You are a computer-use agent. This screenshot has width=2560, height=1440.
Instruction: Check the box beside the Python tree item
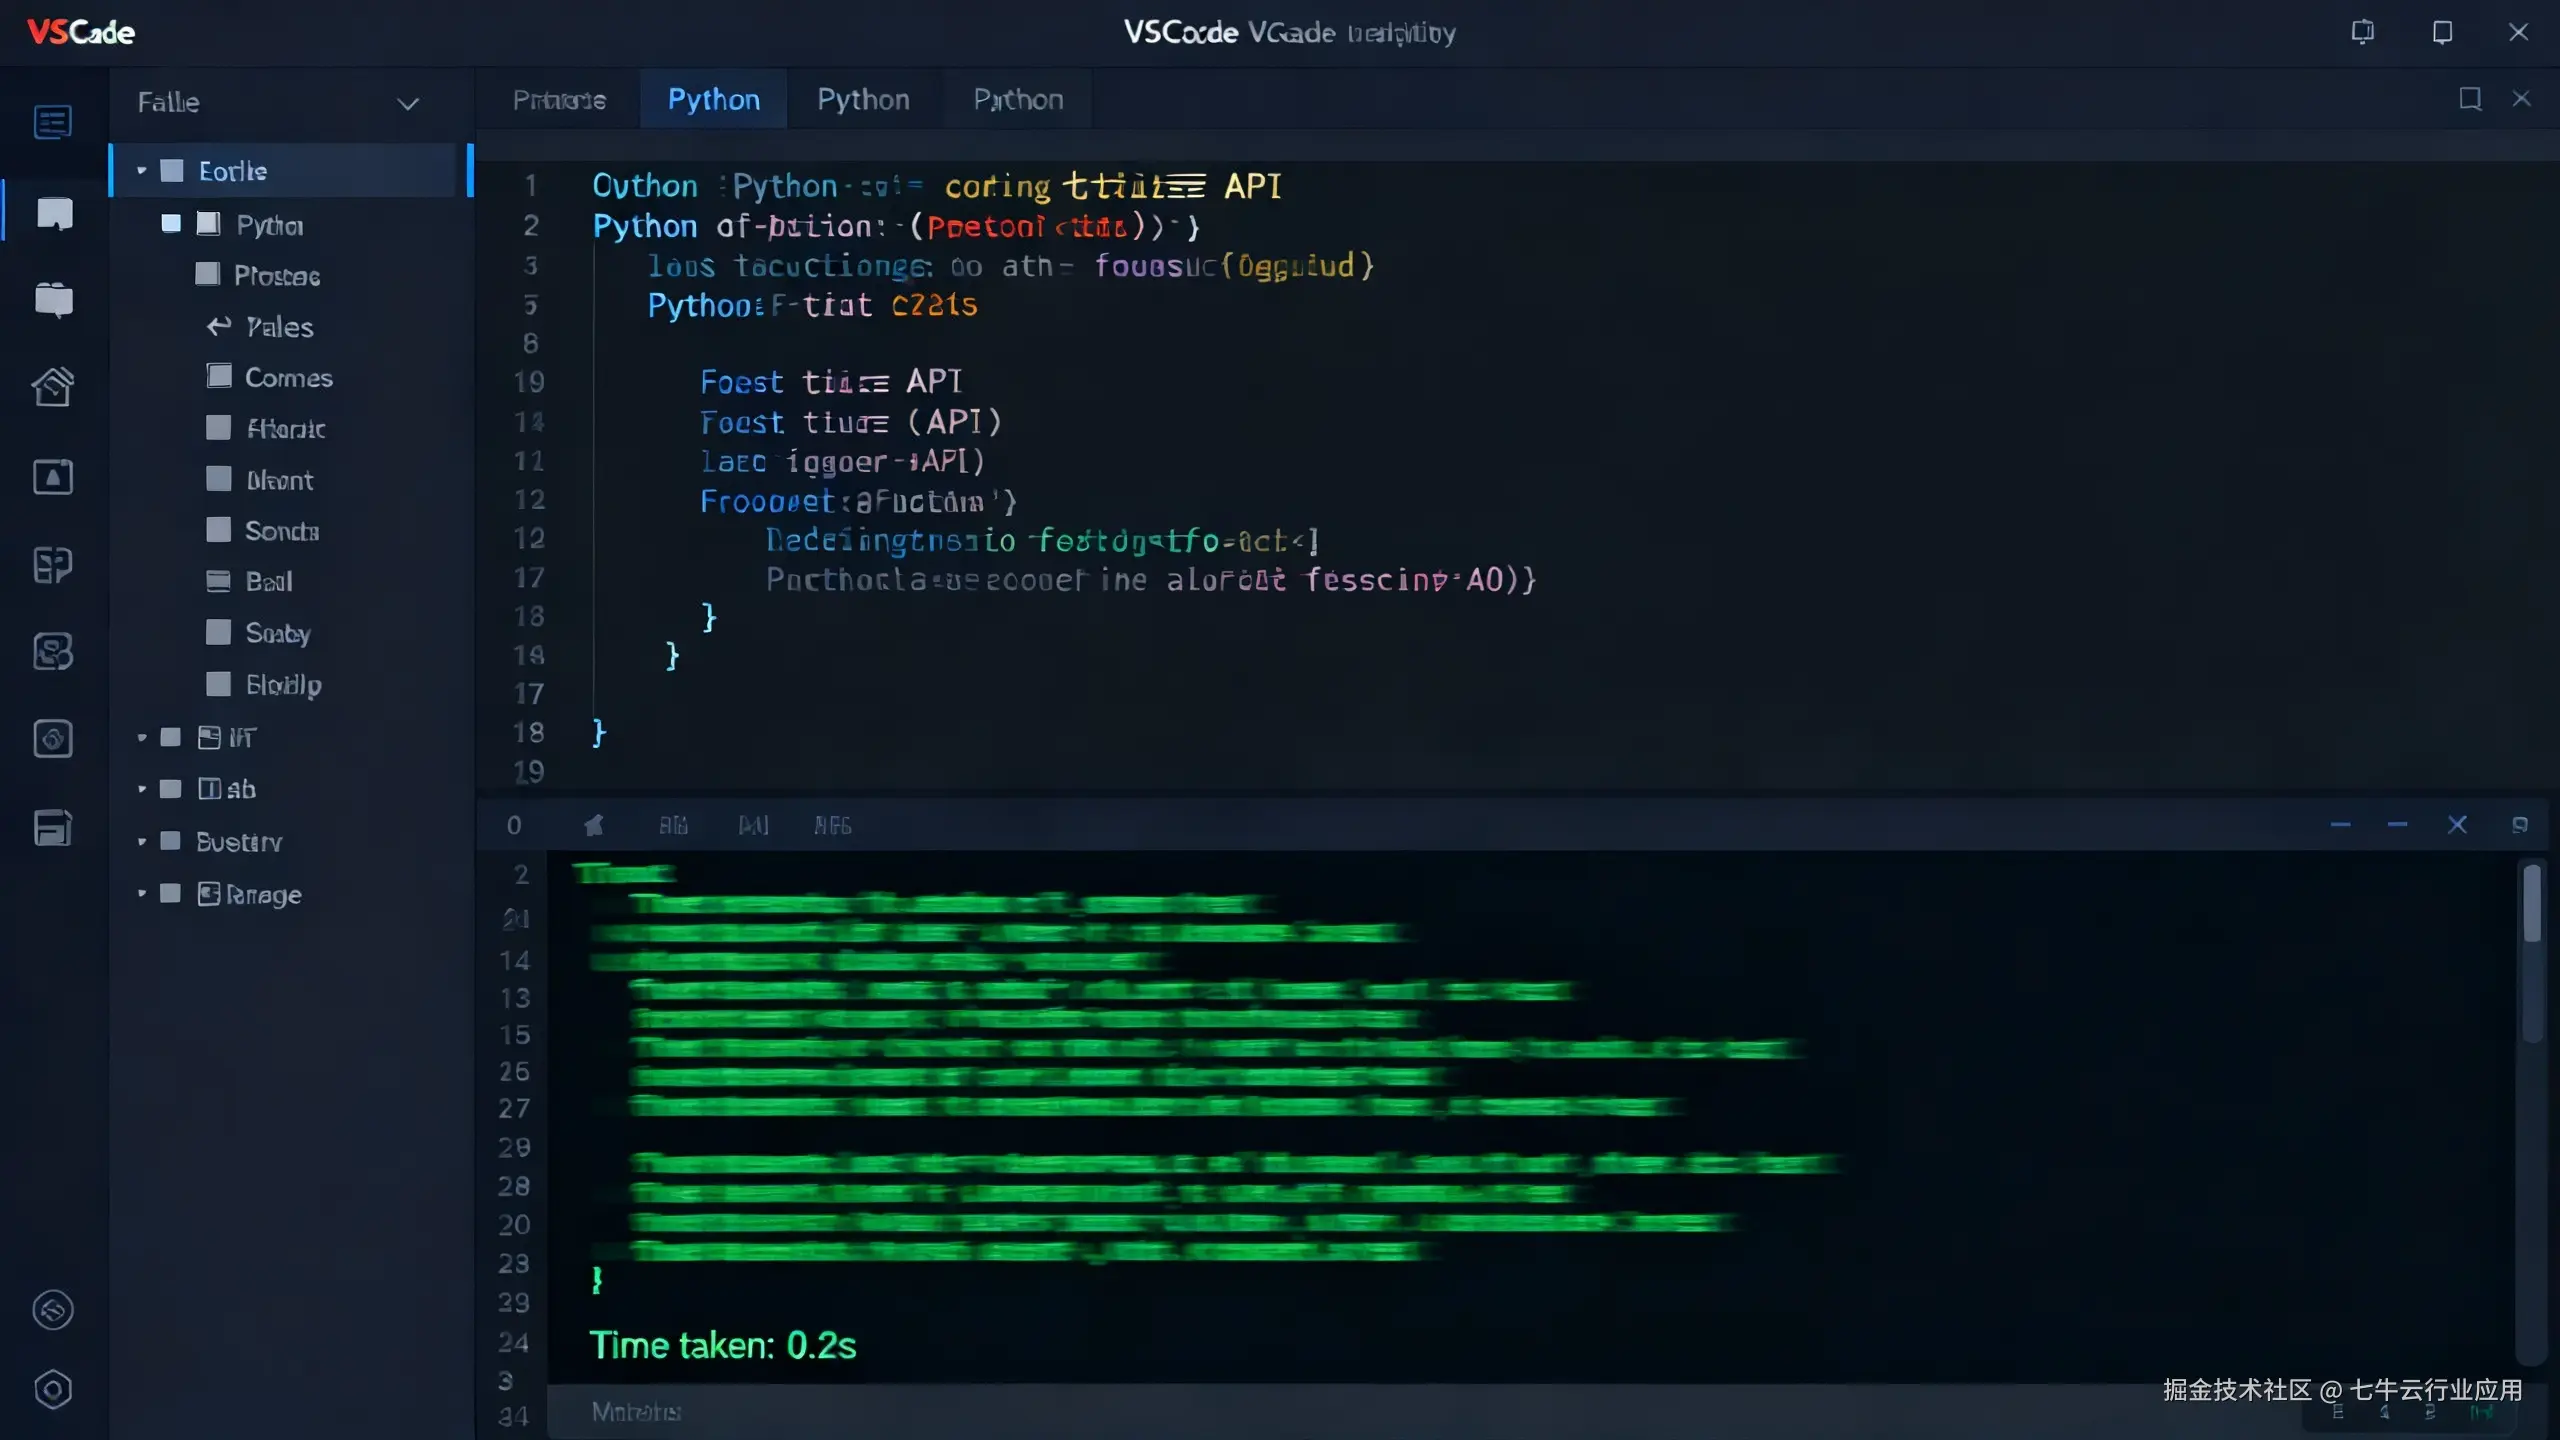(169, 223)
